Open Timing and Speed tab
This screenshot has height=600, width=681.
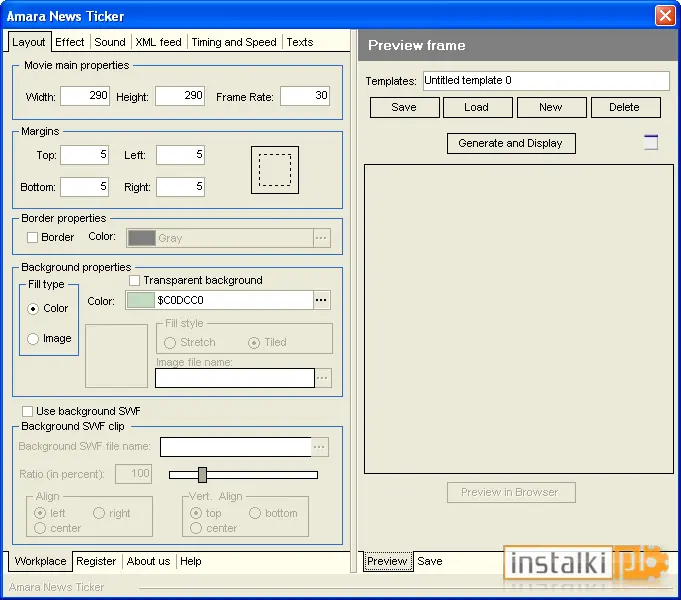tap(234, 42)
